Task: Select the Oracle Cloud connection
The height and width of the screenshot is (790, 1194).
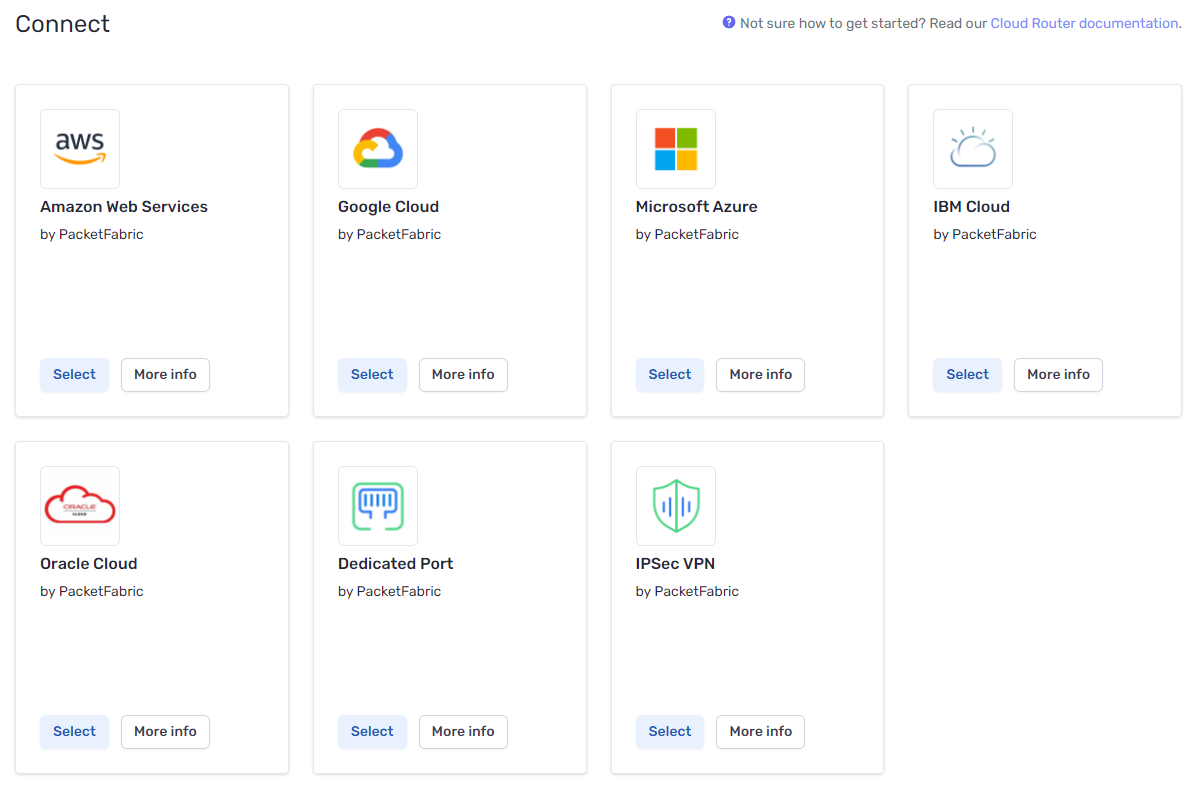Action: click(75, 732)
